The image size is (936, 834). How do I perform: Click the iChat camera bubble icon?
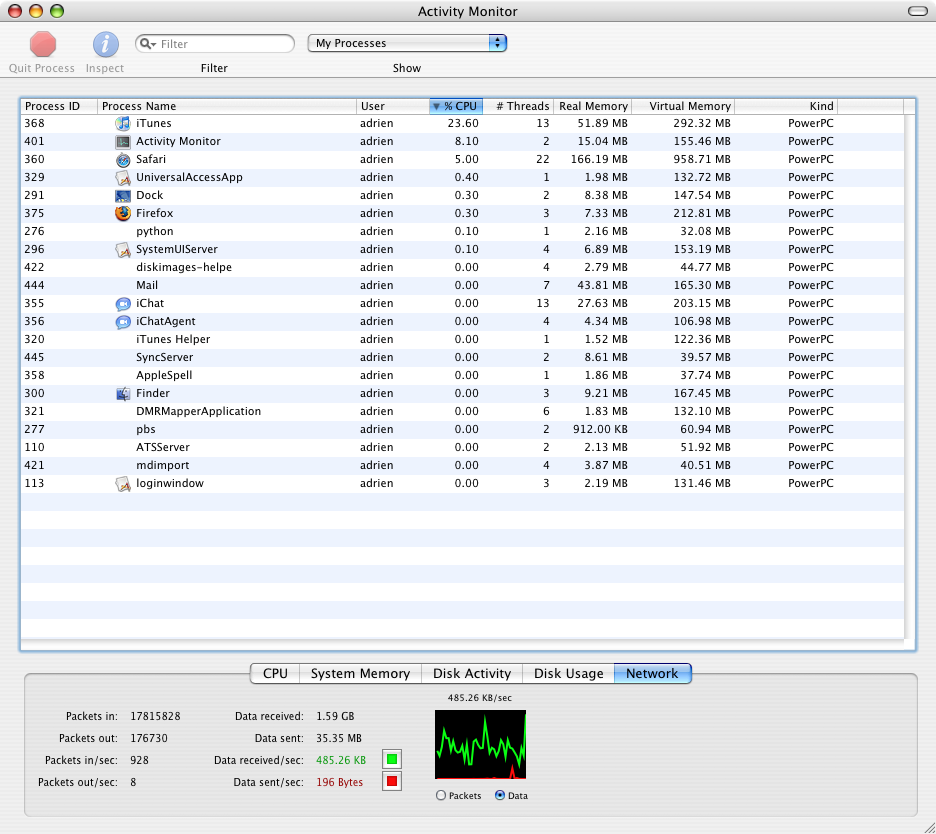123,303
